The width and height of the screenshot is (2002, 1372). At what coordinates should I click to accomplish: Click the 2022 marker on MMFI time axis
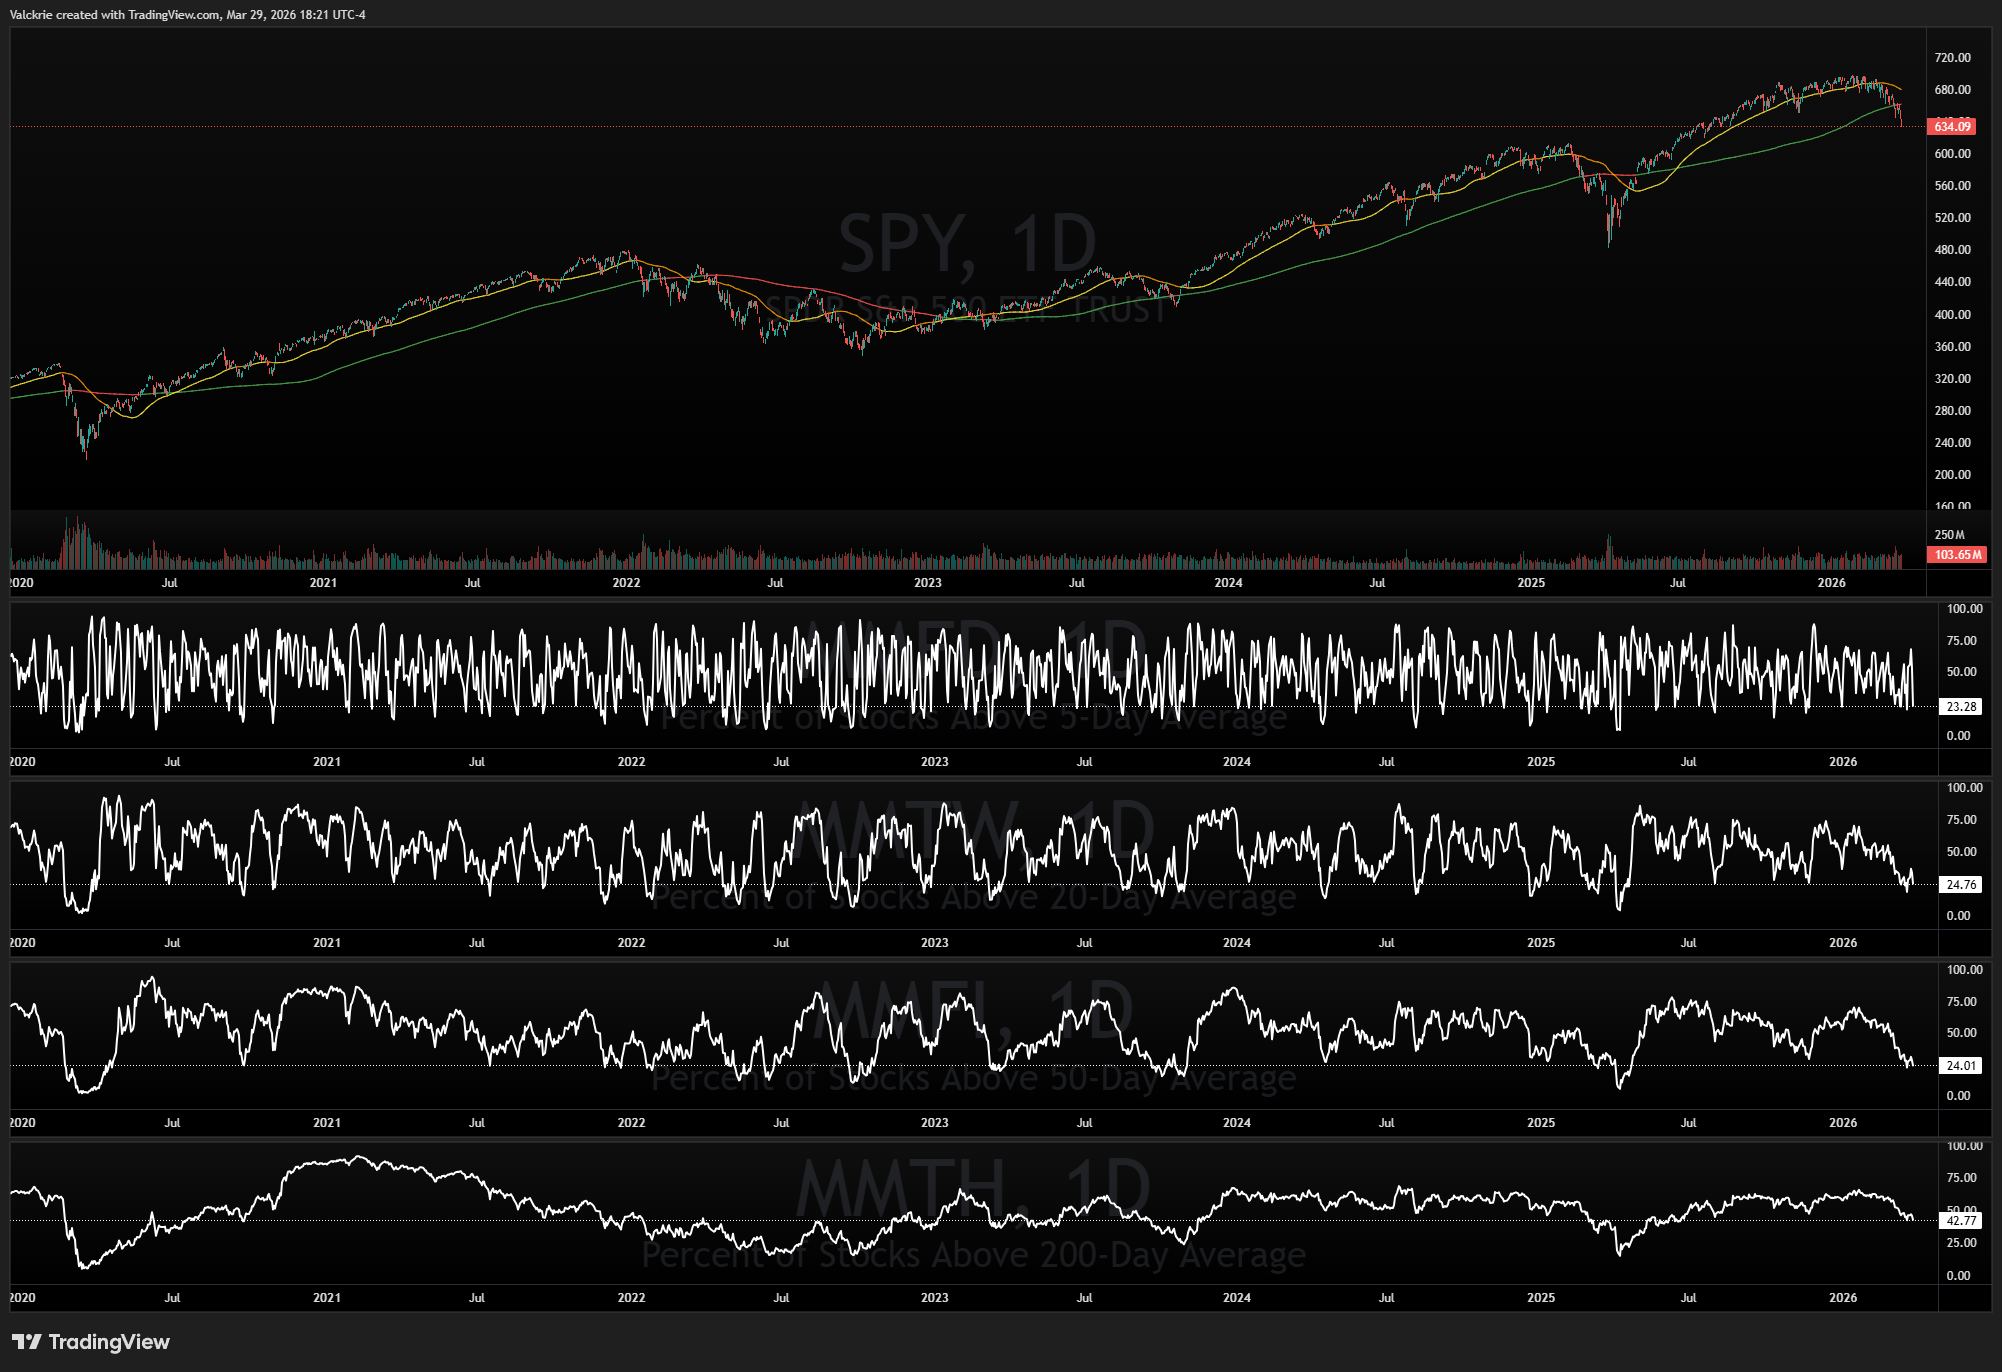pyautogui.click(x=631, y=1123)
